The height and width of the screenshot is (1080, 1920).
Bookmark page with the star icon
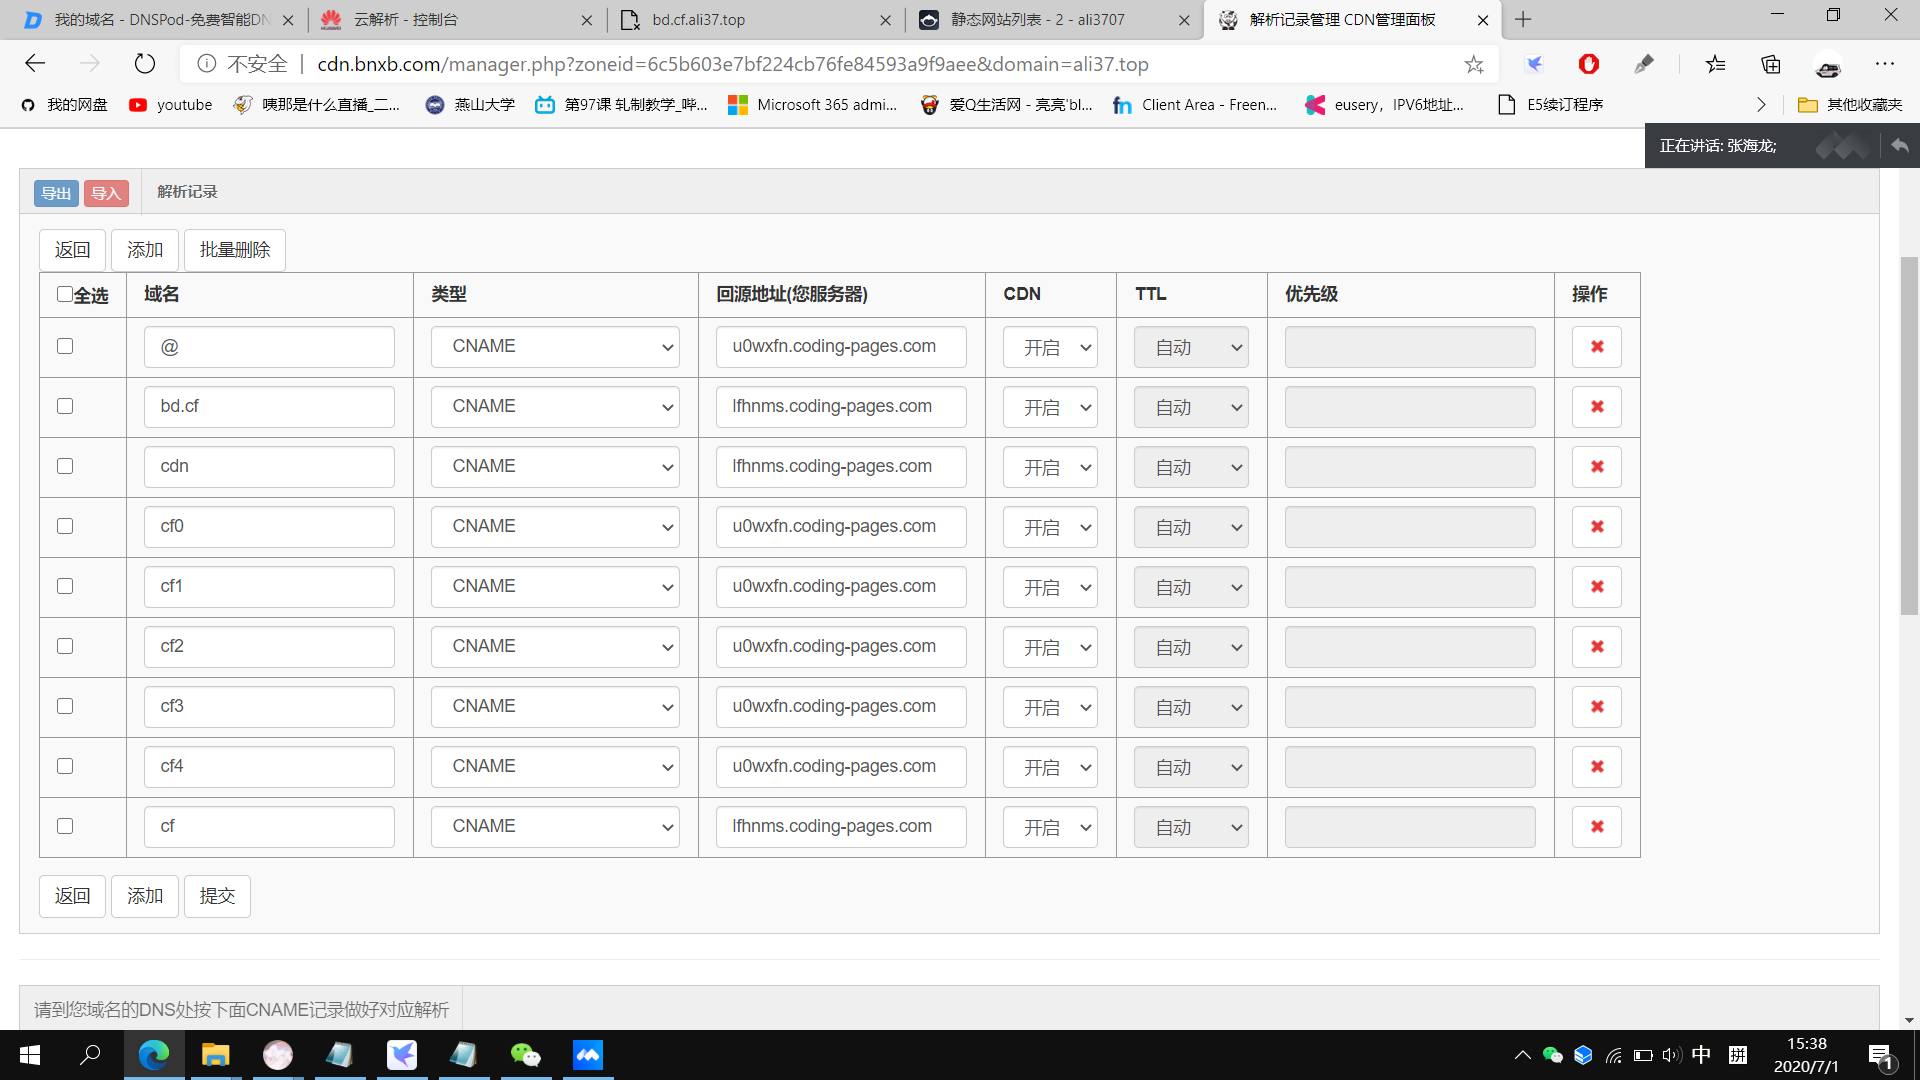(1474, 64)
